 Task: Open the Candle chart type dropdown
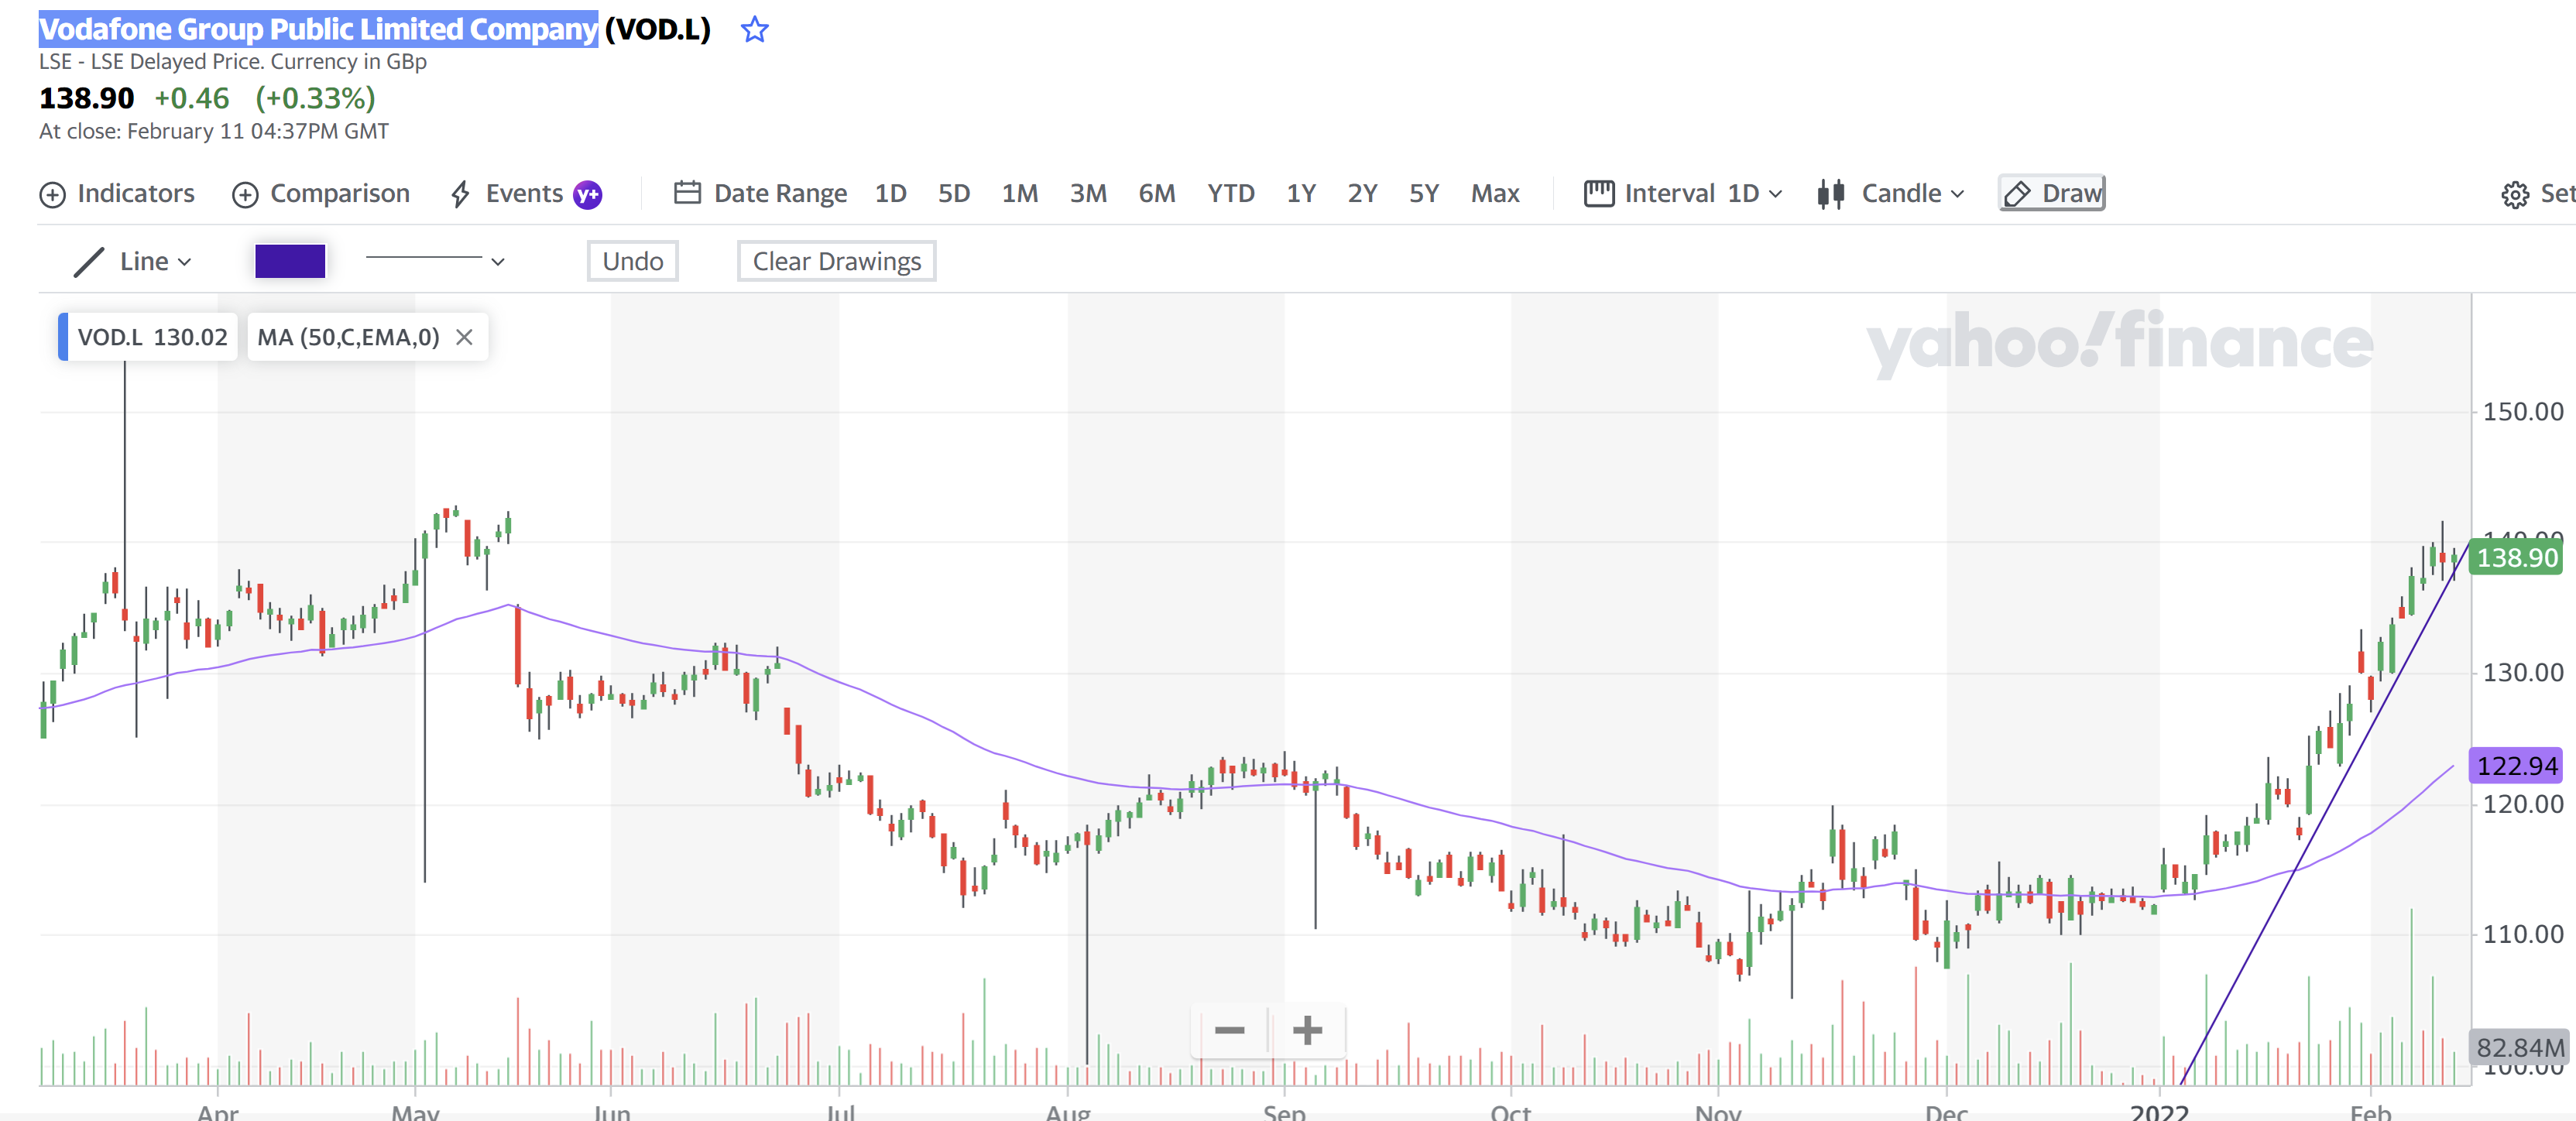[1891, 194]
